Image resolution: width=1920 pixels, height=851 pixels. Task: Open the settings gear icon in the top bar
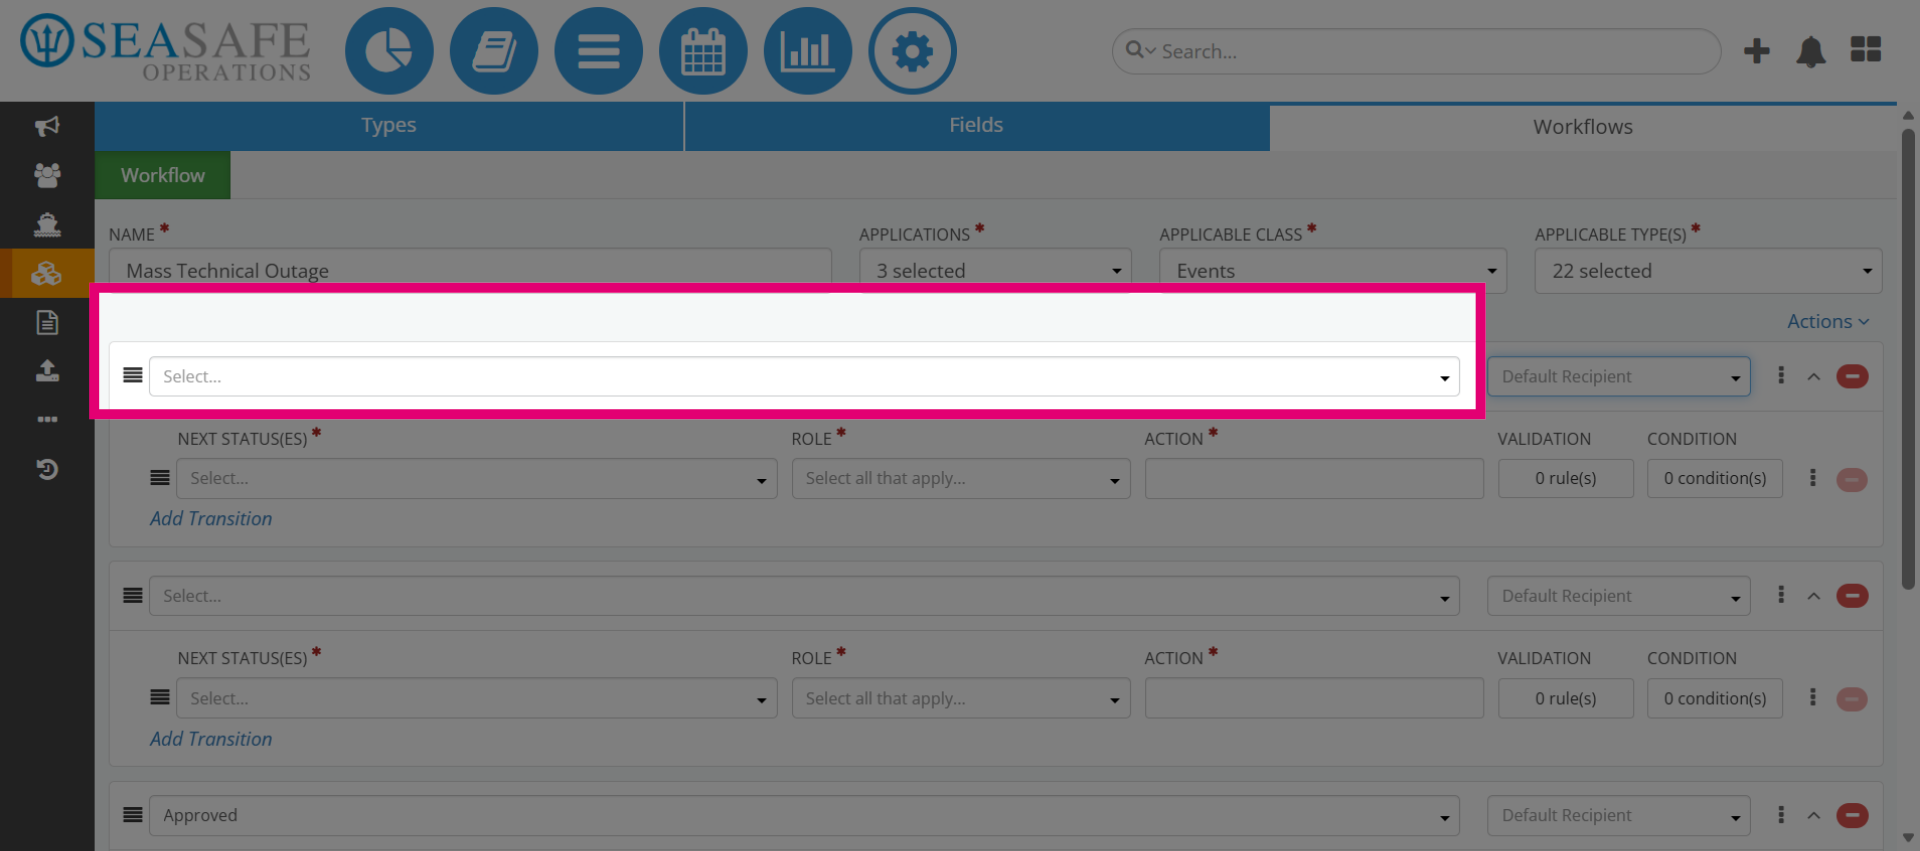[x=912, y=51]
